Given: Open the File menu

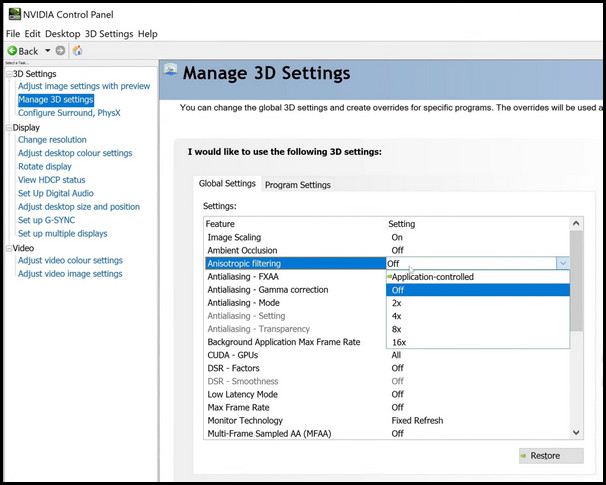Looking at the screenshot, I should click(x=13, y=34).
